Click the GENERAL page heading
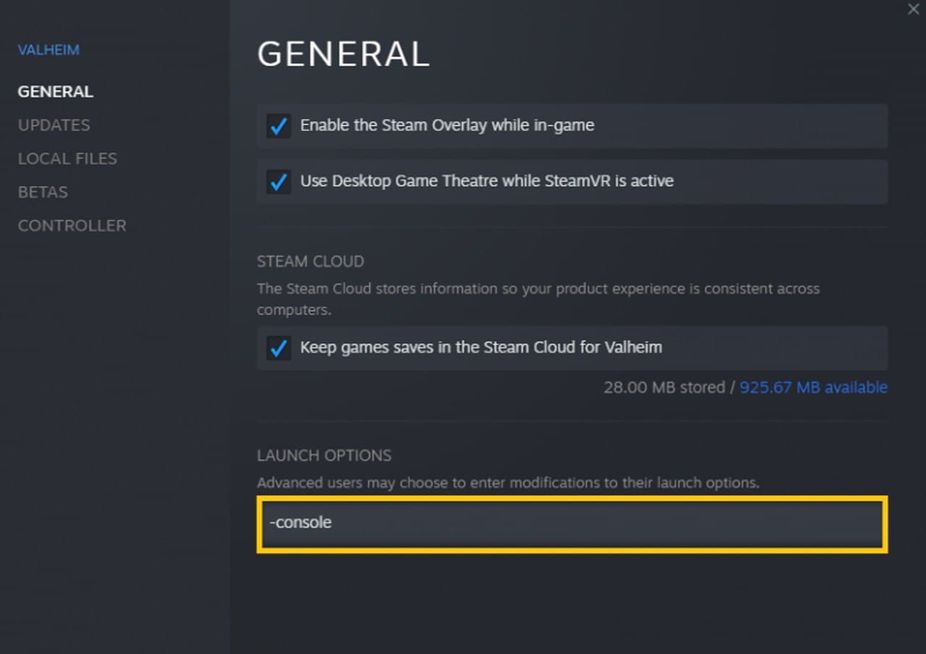926x654 pixels. pos(343,53)
